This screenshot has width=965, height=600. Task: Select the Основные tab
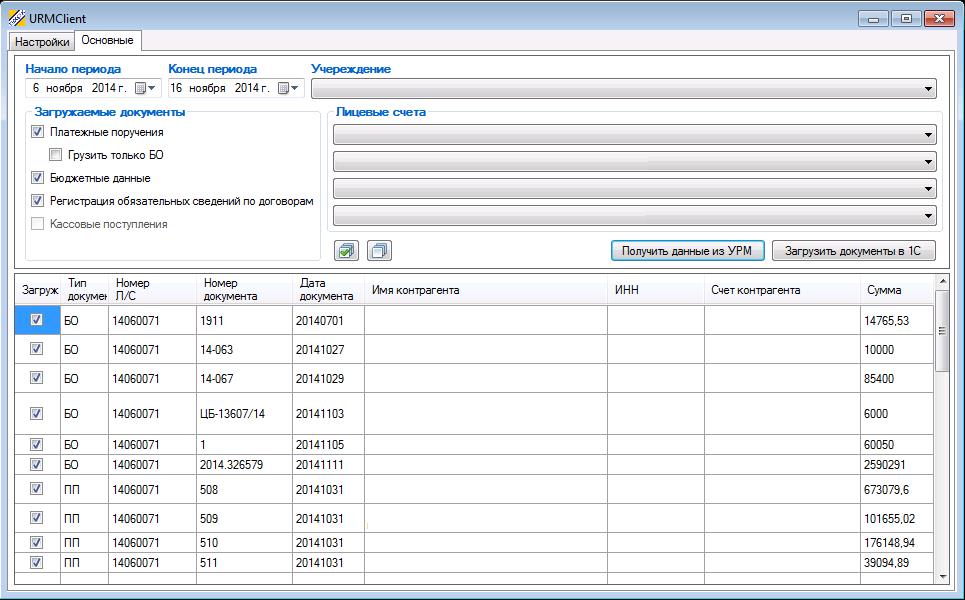tap(108, 40)
